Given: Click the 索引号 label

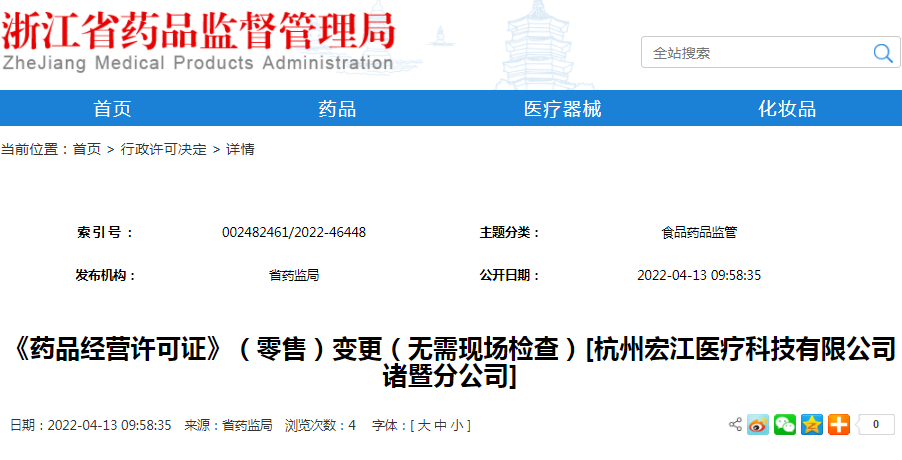Looking at the screenshot, I should [104, 232].
